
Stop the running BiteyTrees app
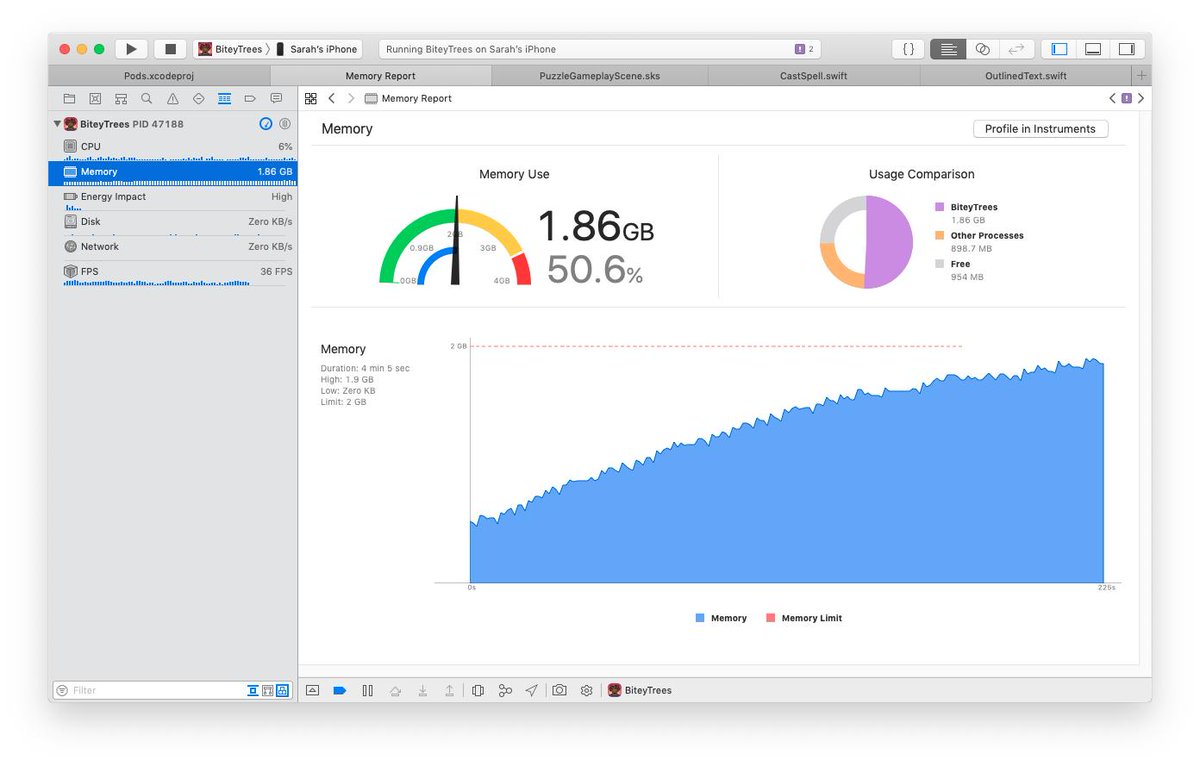(170, 49)
